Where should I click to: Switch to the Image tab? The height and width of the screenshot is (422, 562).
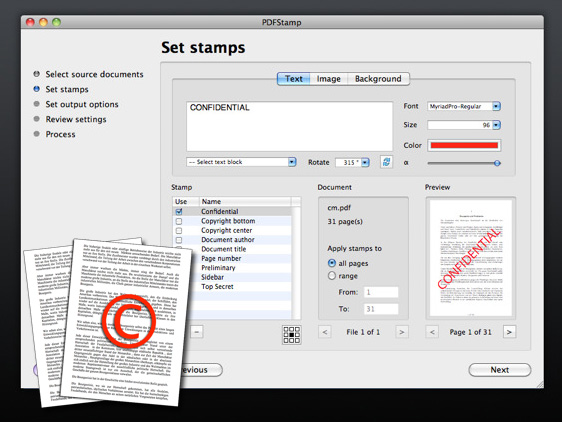[x=328, y=79]
